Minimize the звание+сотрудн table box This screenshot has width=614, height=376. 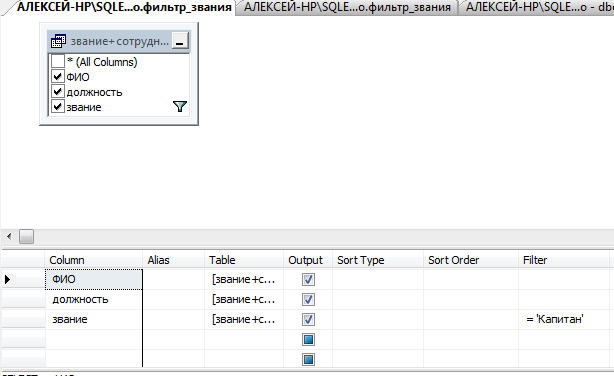point(180,41)
